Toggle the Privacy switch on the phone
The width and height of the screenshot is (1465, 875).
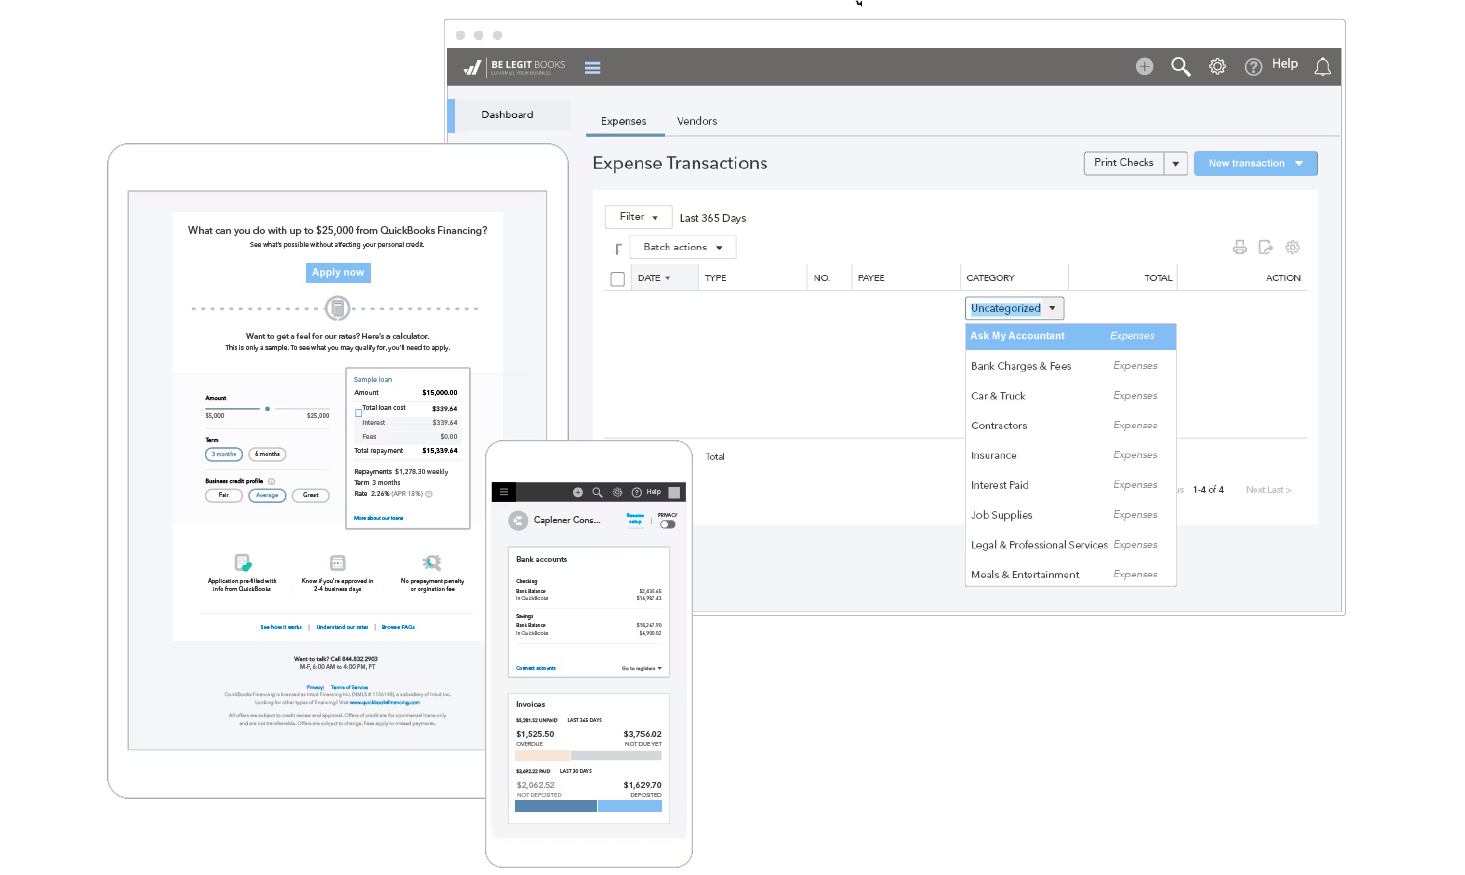tap(667, 524)
